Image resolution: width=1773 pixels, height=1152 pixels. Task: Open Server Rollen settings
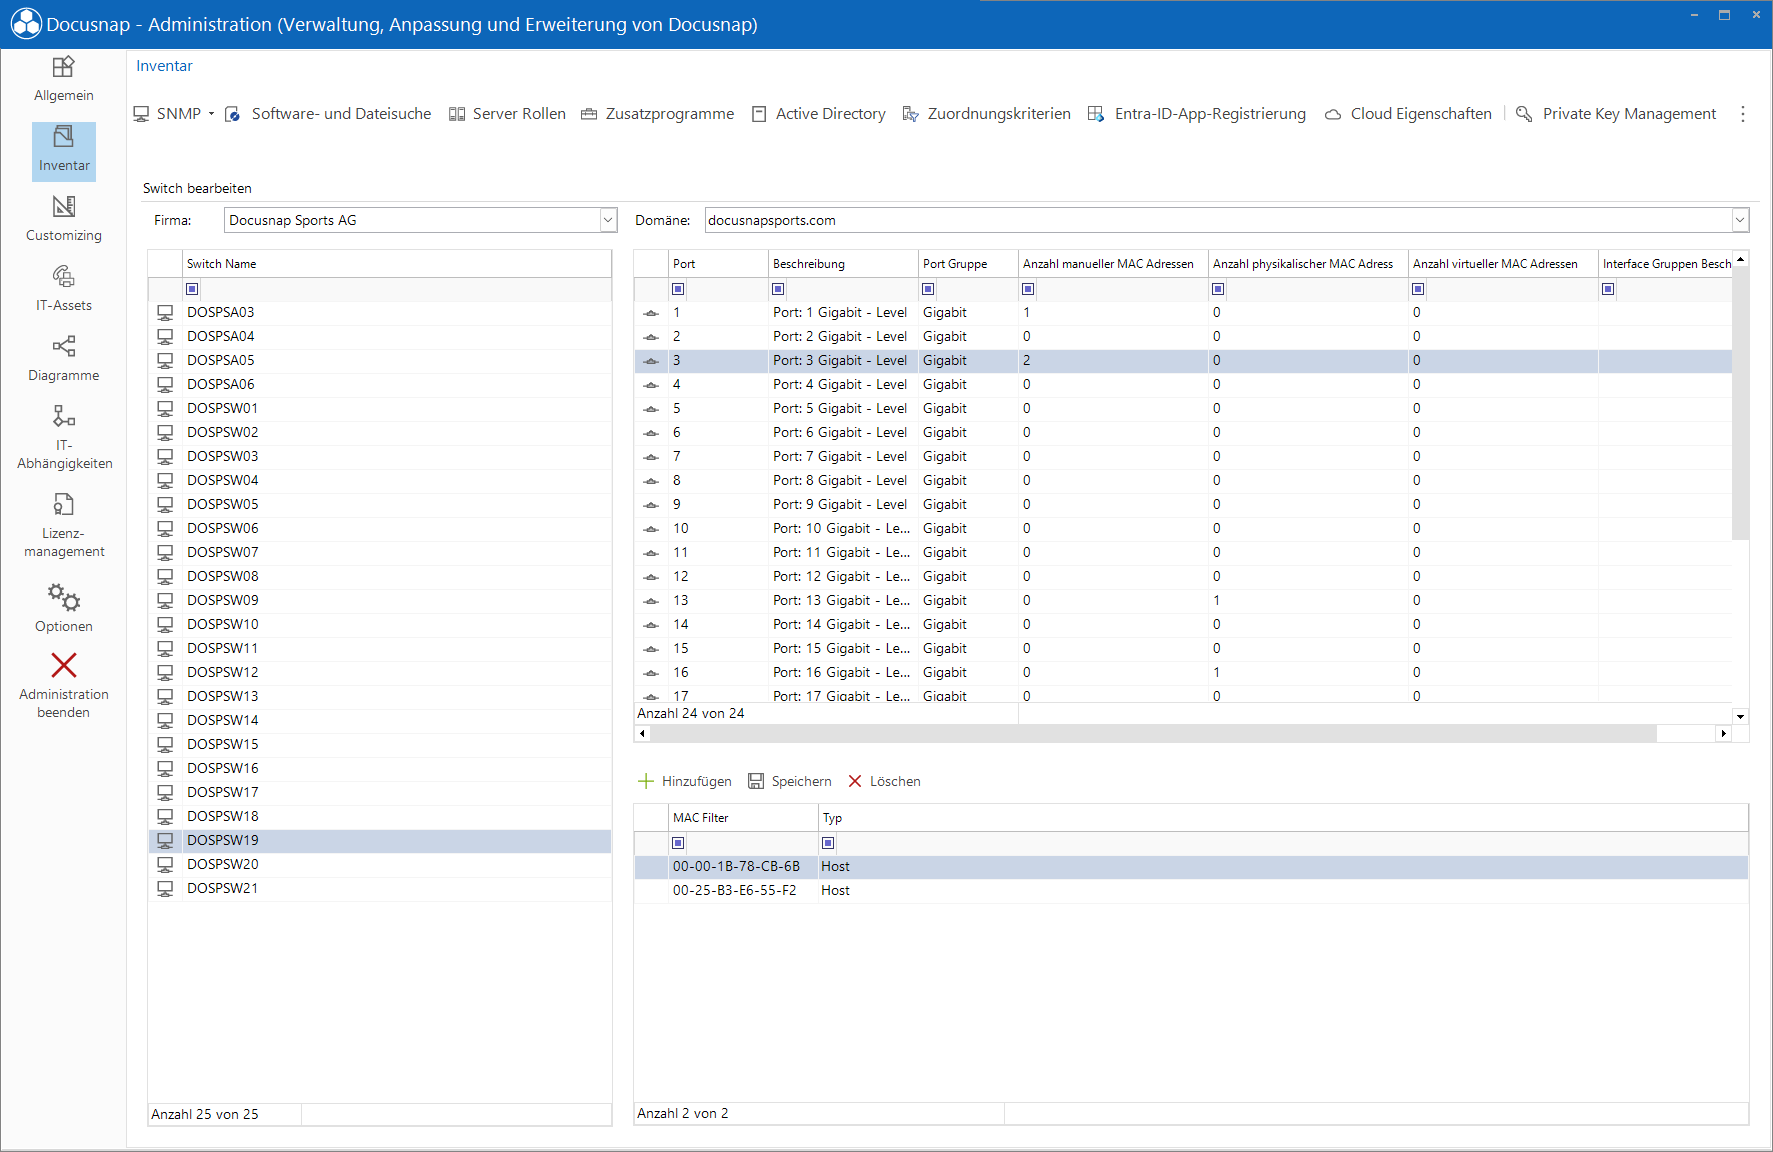(507, 114)
